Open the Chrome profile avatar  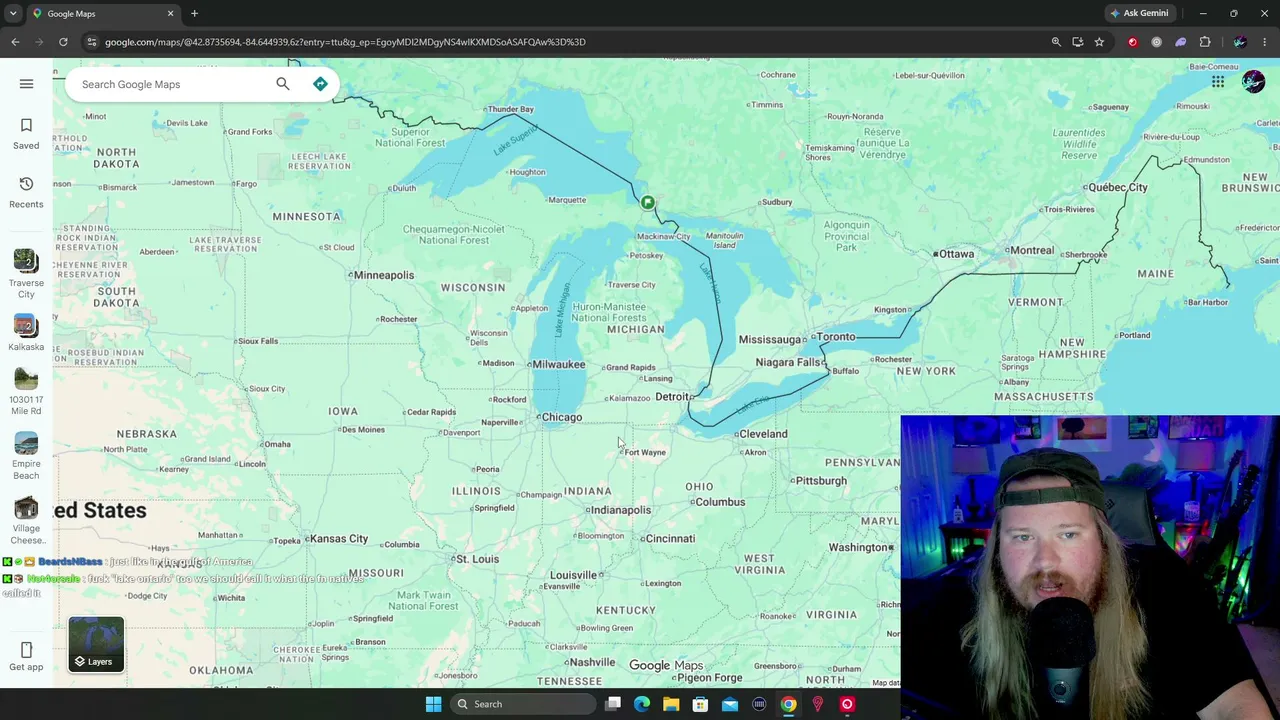pyautogui.click(x=1240, y=42)
